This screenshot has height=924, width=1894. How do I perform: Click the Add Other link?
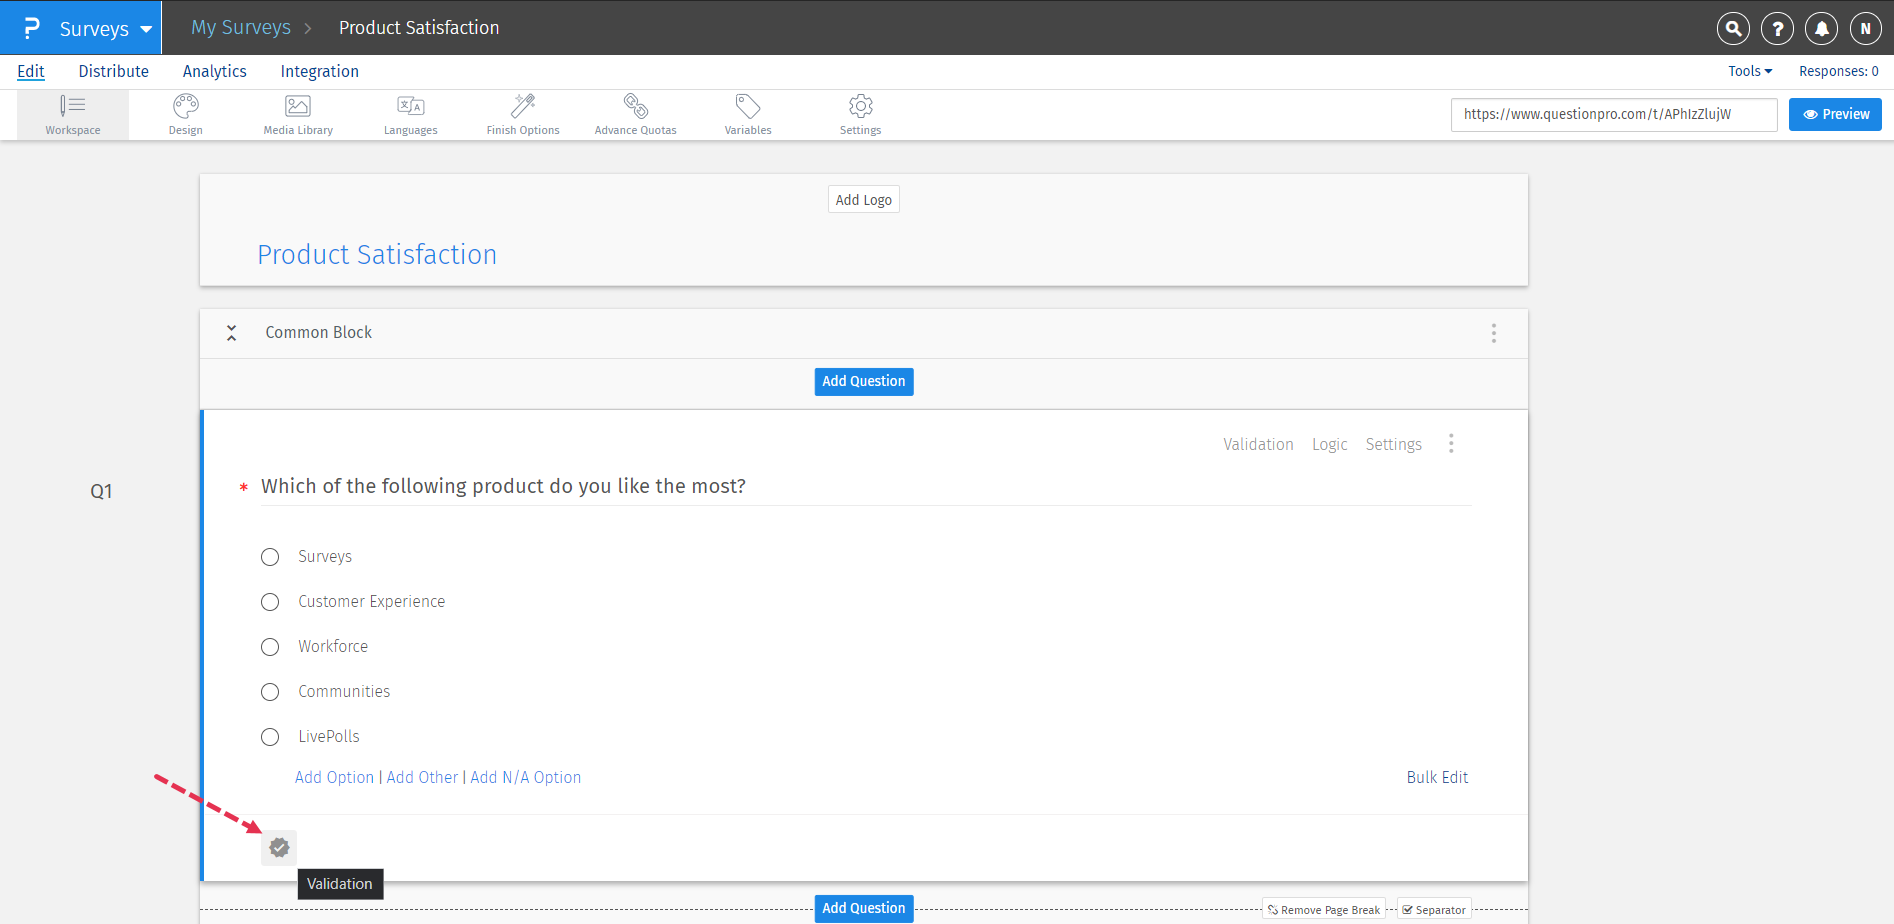click(x=422, y=777)
